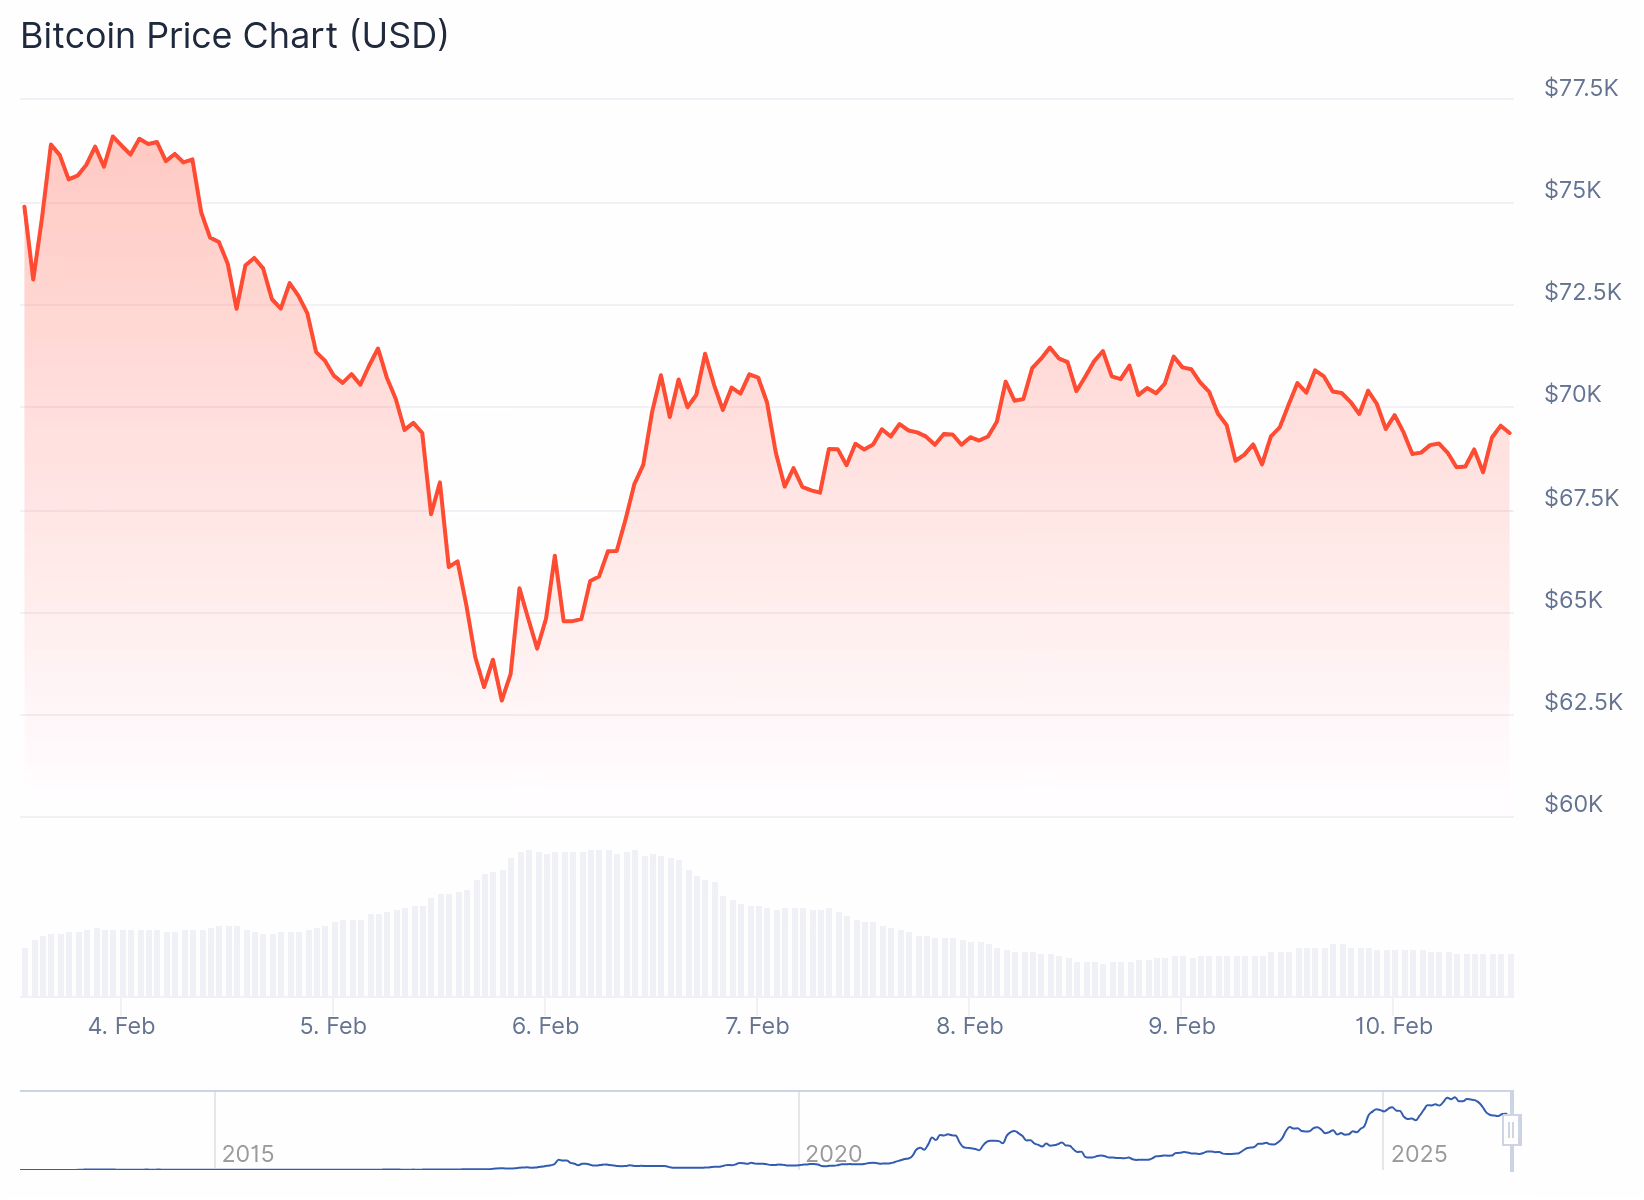Select the 10. Feb date label
Viewport: 1644px width, 1200px height.
pyautogui.click(x=1394, y=1026)
